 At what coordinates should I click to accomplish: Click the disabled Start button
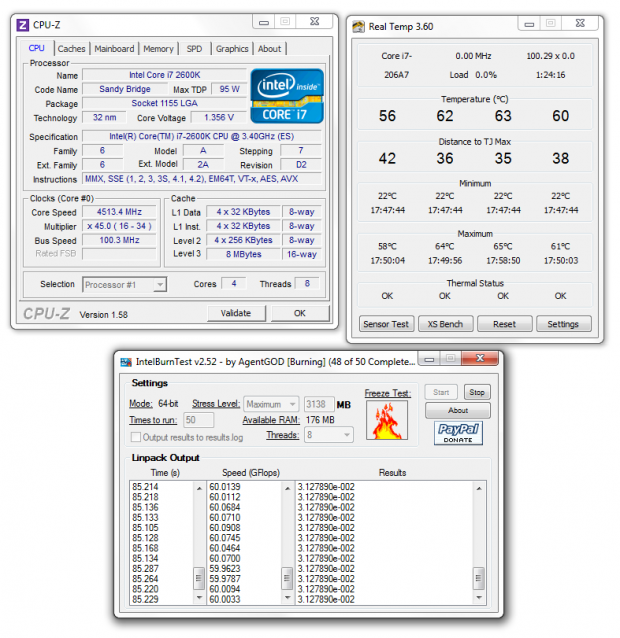click(441, 392)
